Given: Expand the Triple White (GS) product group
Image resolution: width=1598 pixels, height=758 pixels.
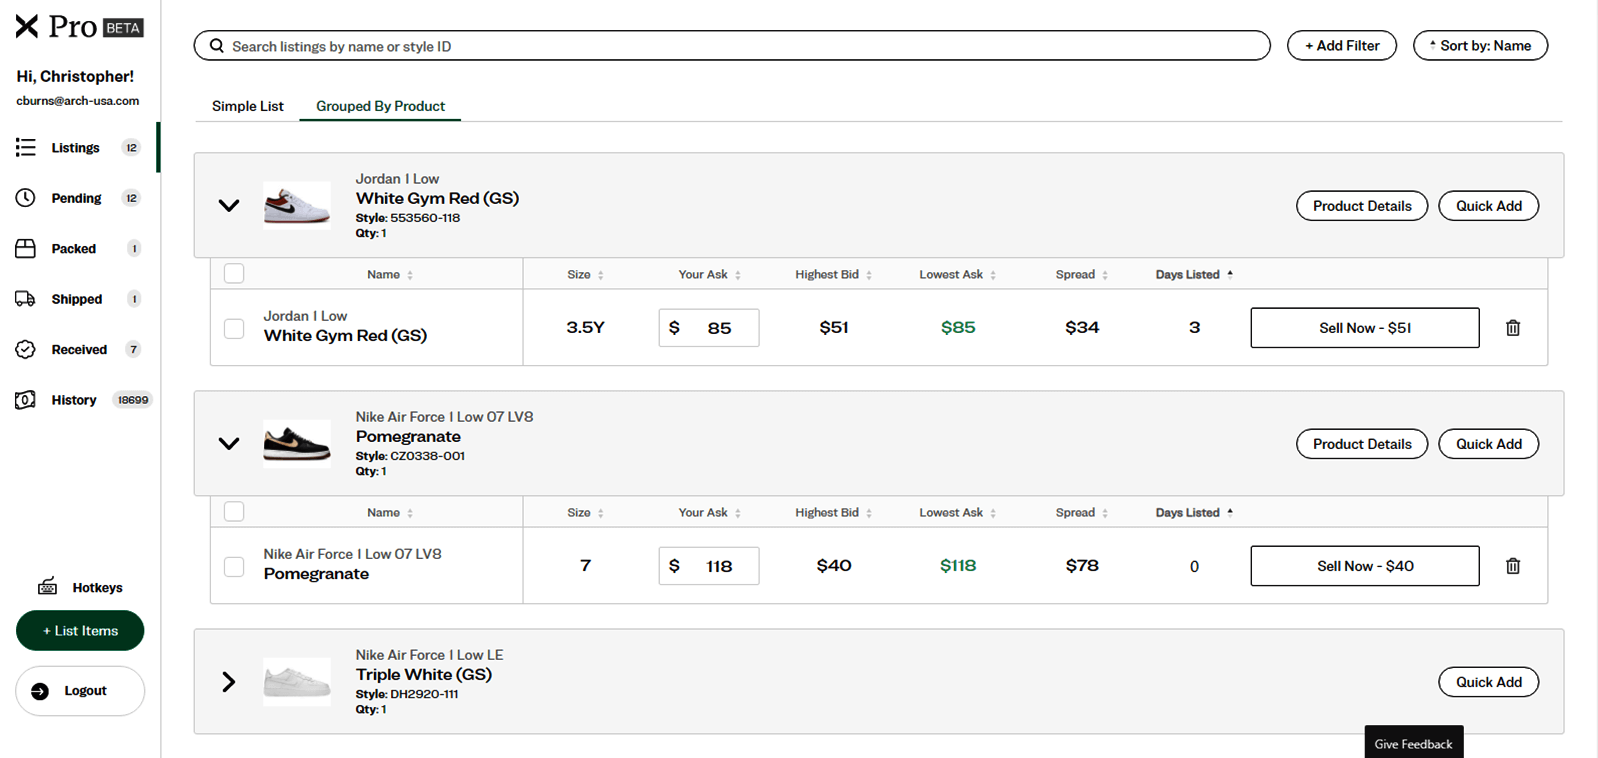Looking at the screenshot, I should pos(229,682).
